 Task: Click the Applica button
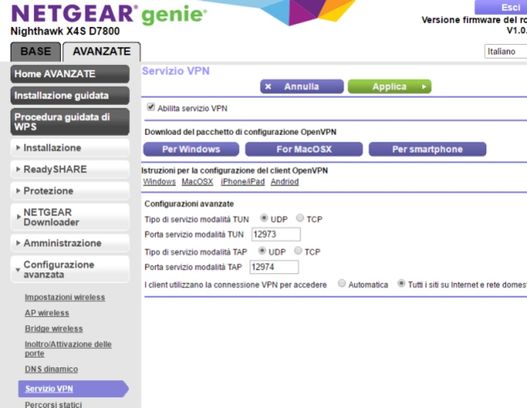[390, 87]
